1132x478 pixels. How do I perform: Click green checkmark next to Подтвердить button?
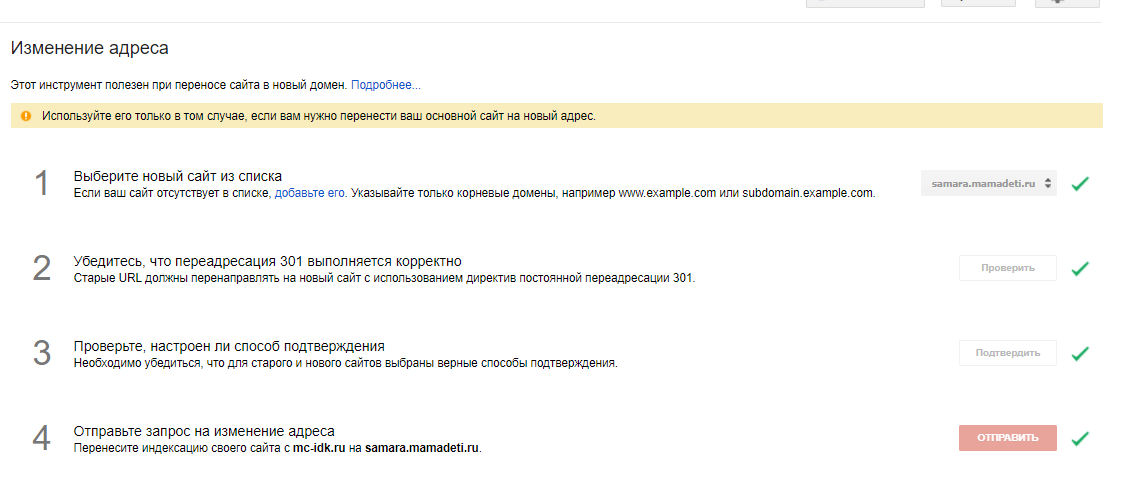(x=1080, y=353)
